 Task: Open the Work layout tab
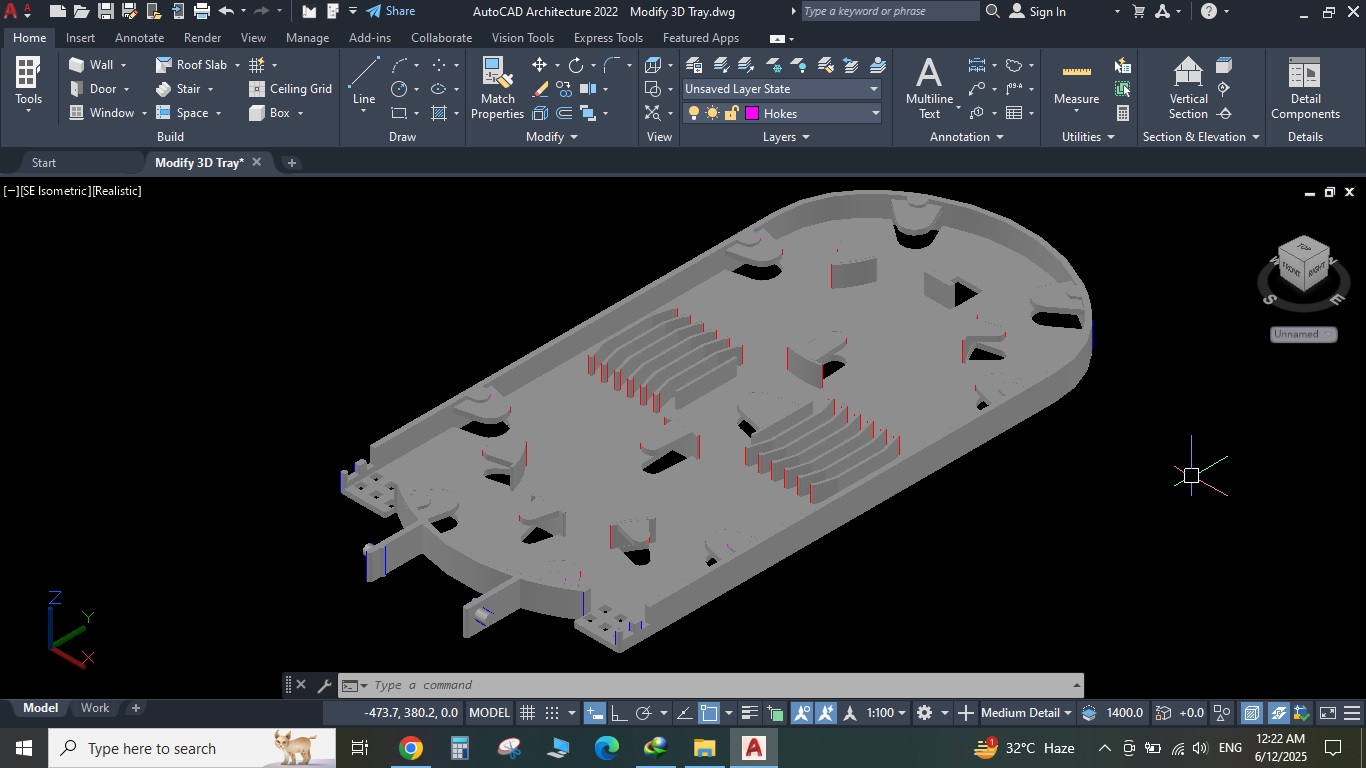click(95, 708)
